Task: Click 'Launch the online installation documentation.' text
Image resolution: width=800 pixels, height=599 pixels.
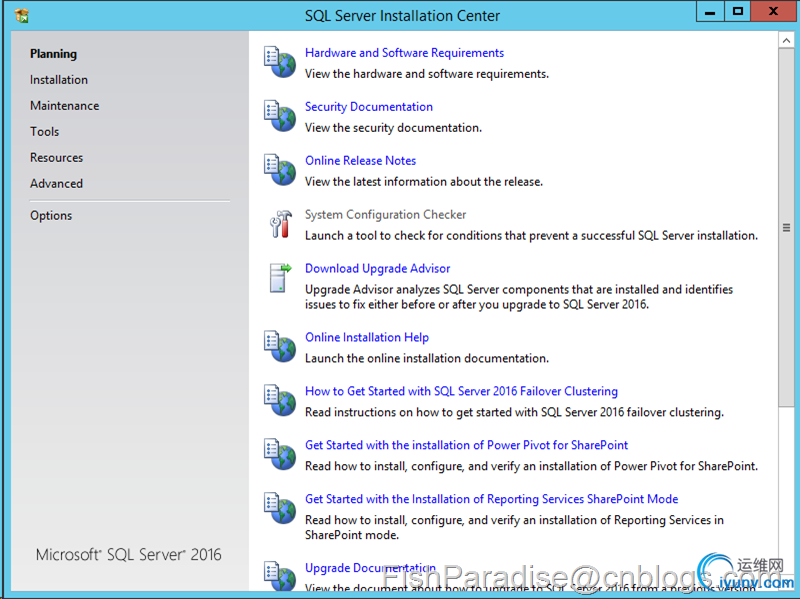Action: (427, 358)
